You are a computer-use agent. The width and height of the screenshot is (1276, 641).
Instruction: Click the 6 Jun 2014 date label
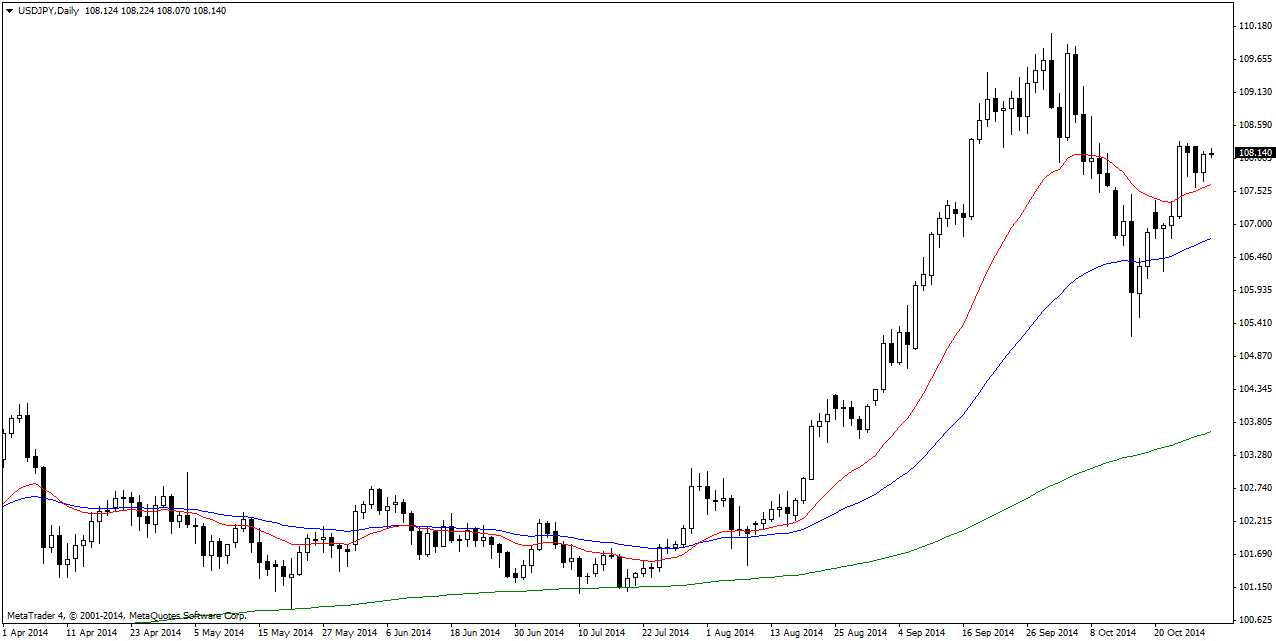coord(409,632)
